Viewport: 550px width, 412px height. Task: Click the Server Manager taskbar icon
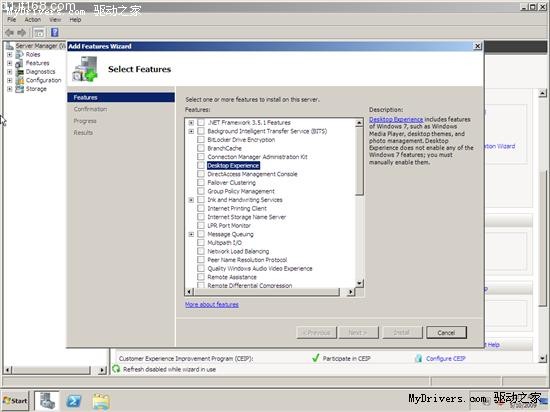coord(47,400)
